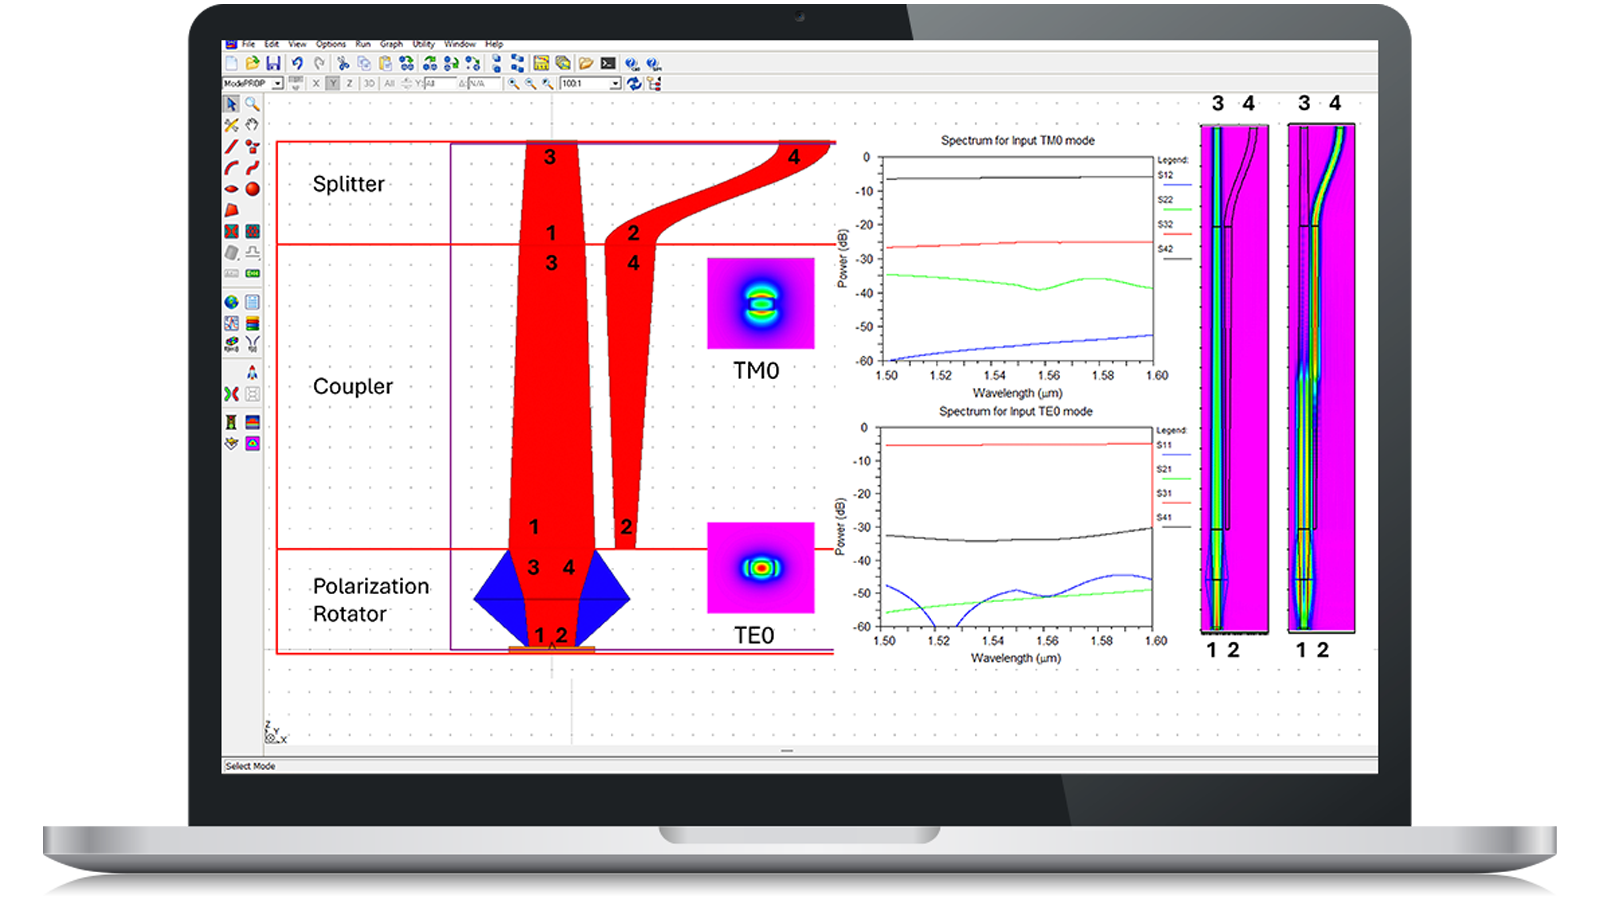Click the TE0 mode profile thumbnail
Viewport: 1600px width, 900px height.
point(762,568)
